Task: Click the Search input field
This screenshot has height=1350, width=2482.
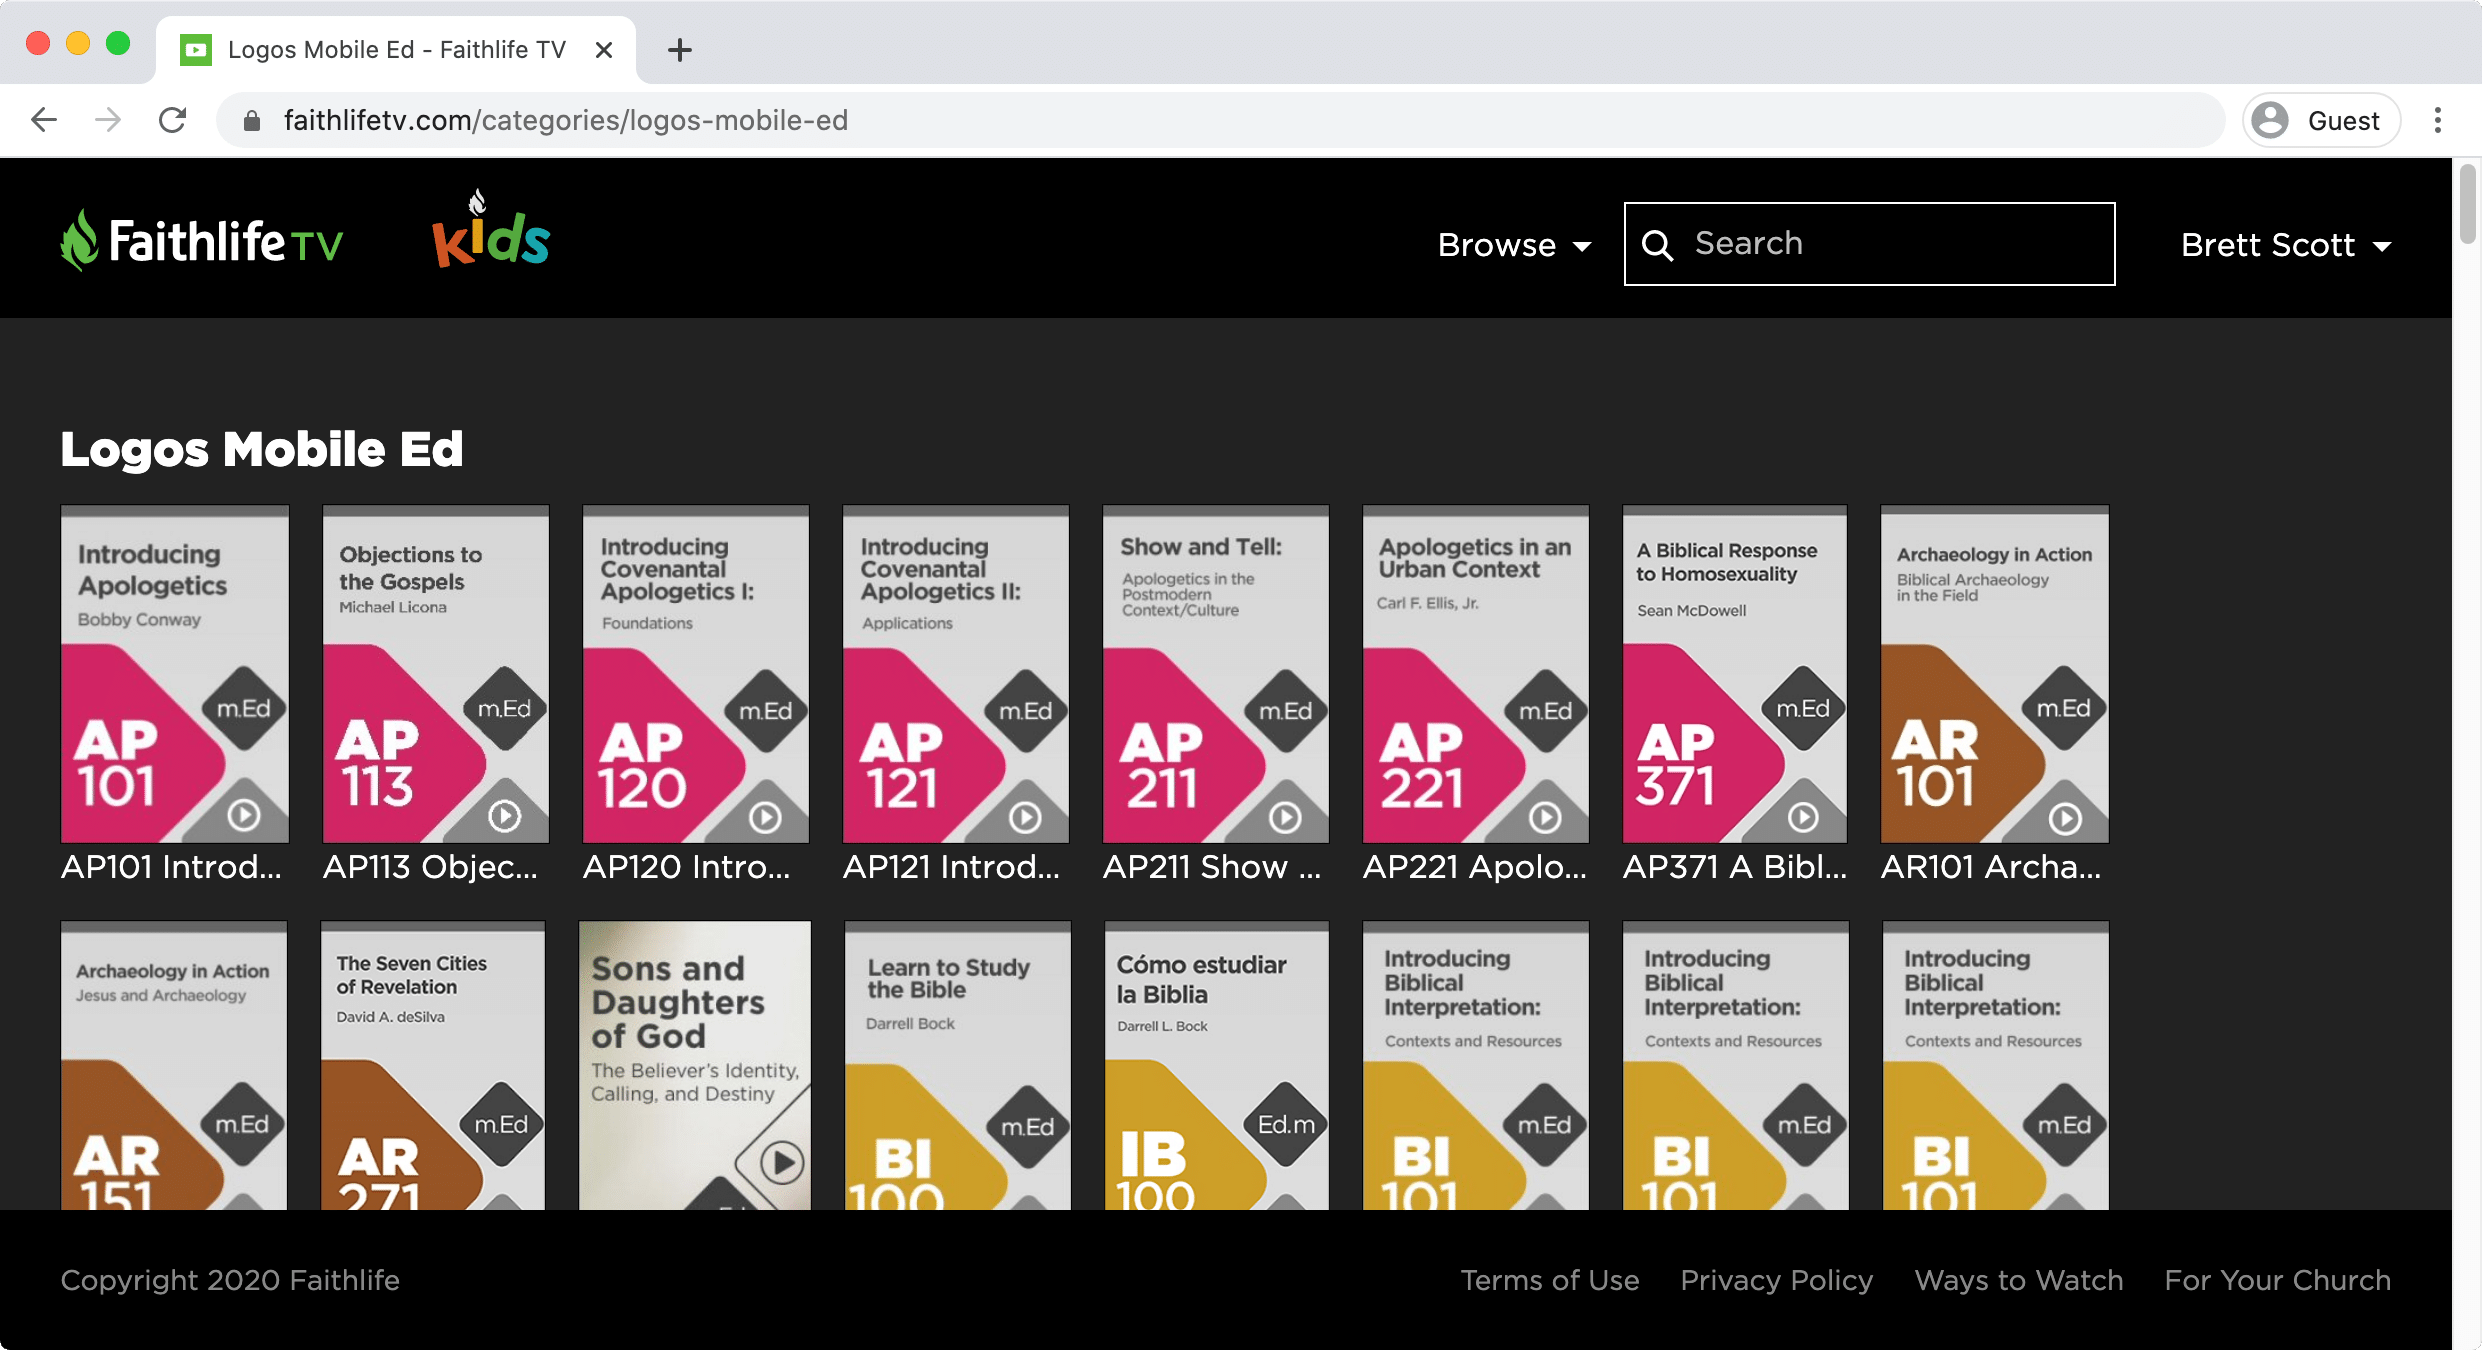Action: [x=1869, y=244]
